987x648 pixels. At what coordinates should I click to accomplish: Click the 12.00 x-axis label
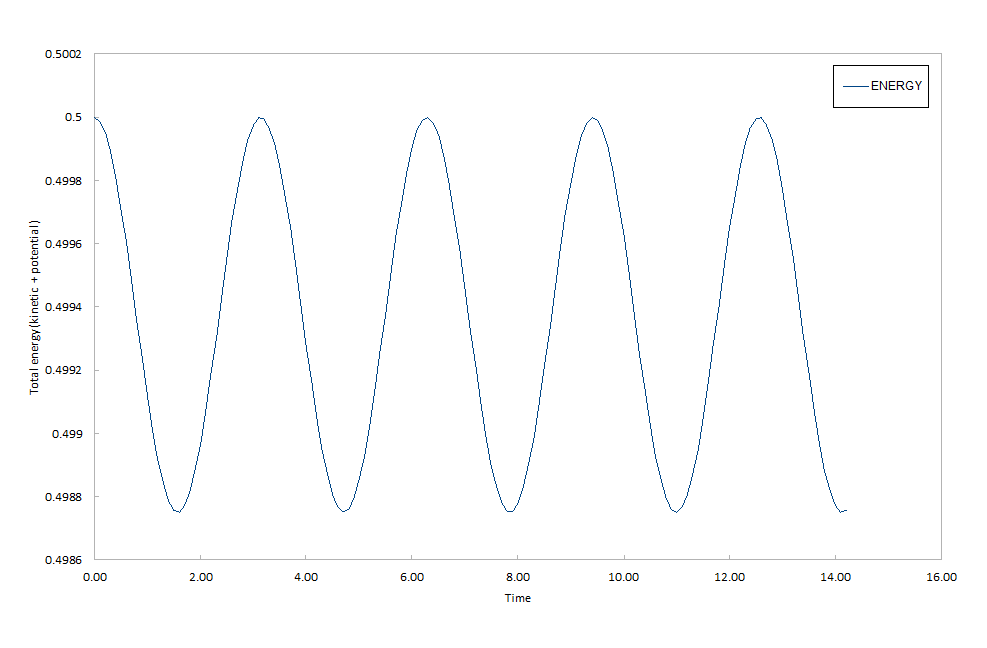730,577
